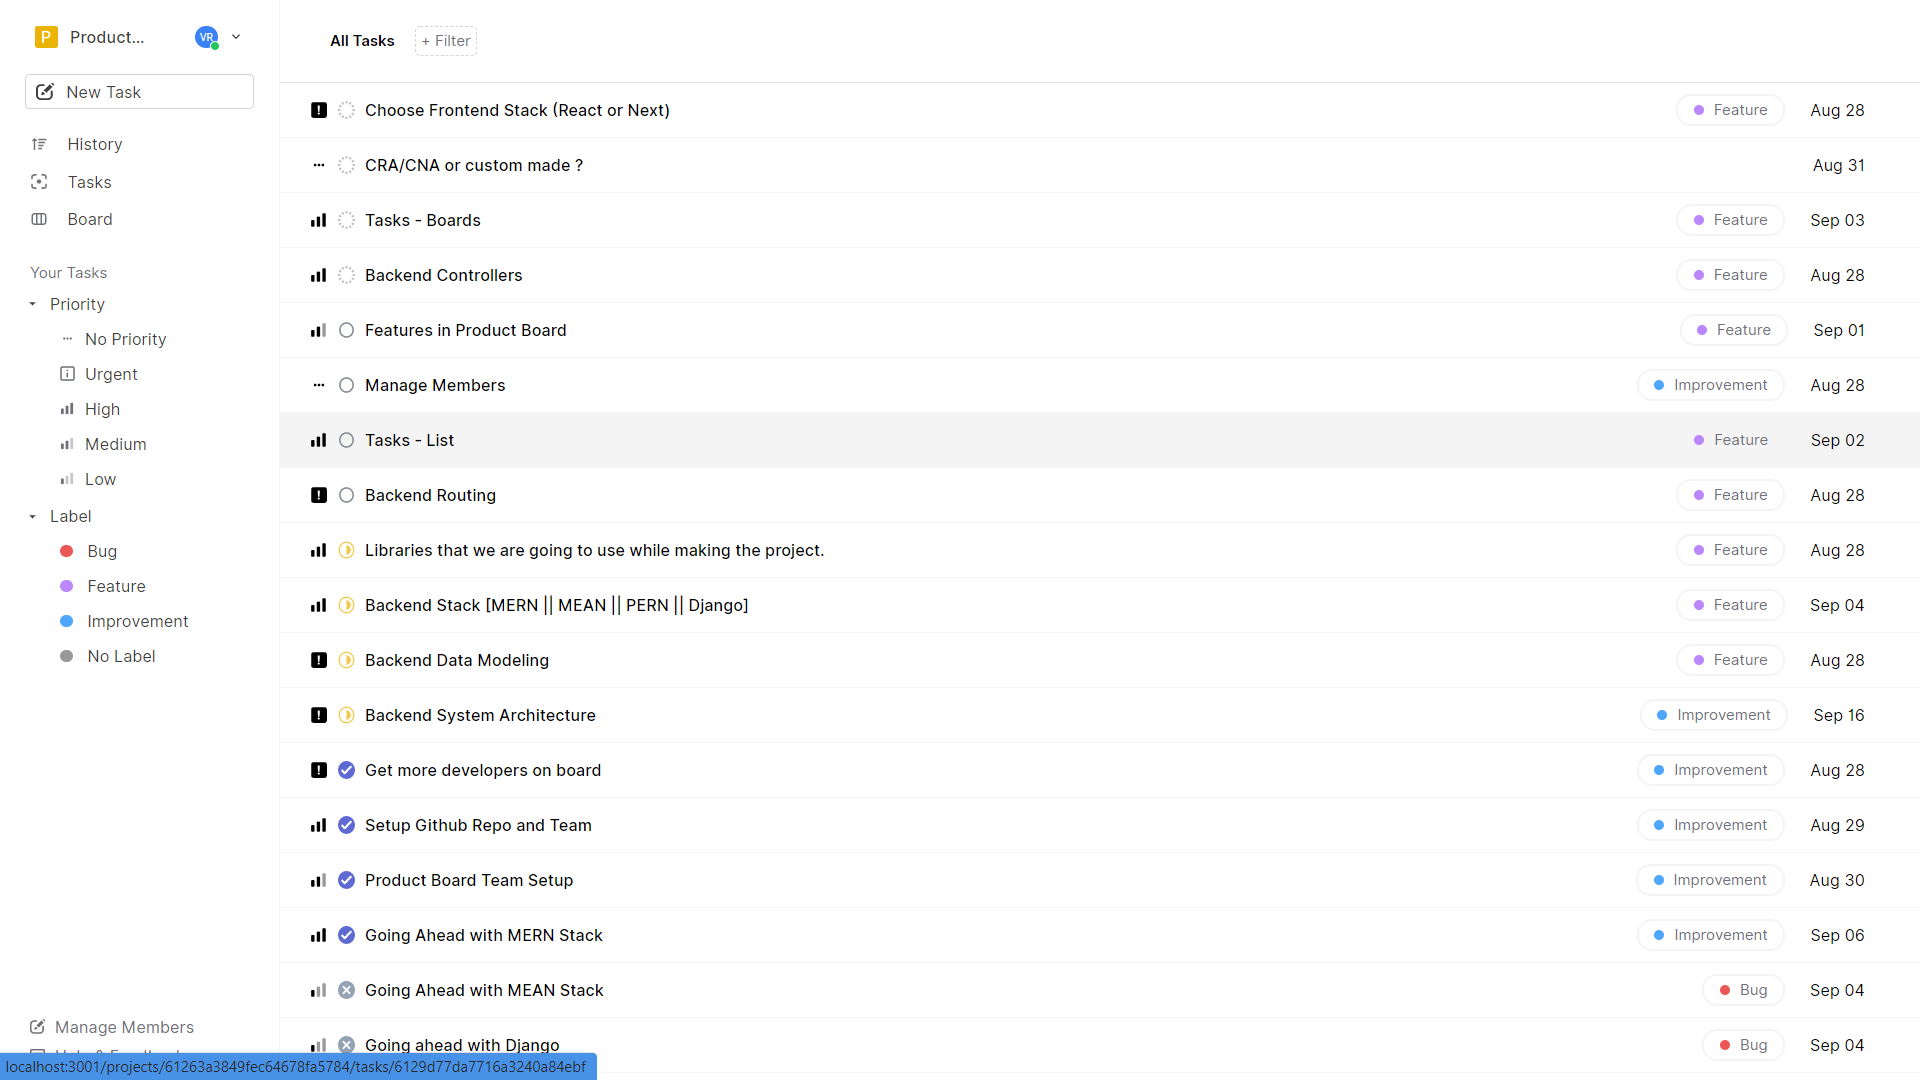The height and width of the screenshot is (1080, 1920).
Task: Toggle the Improvement label filter
Action: click(x=136, y=621)
